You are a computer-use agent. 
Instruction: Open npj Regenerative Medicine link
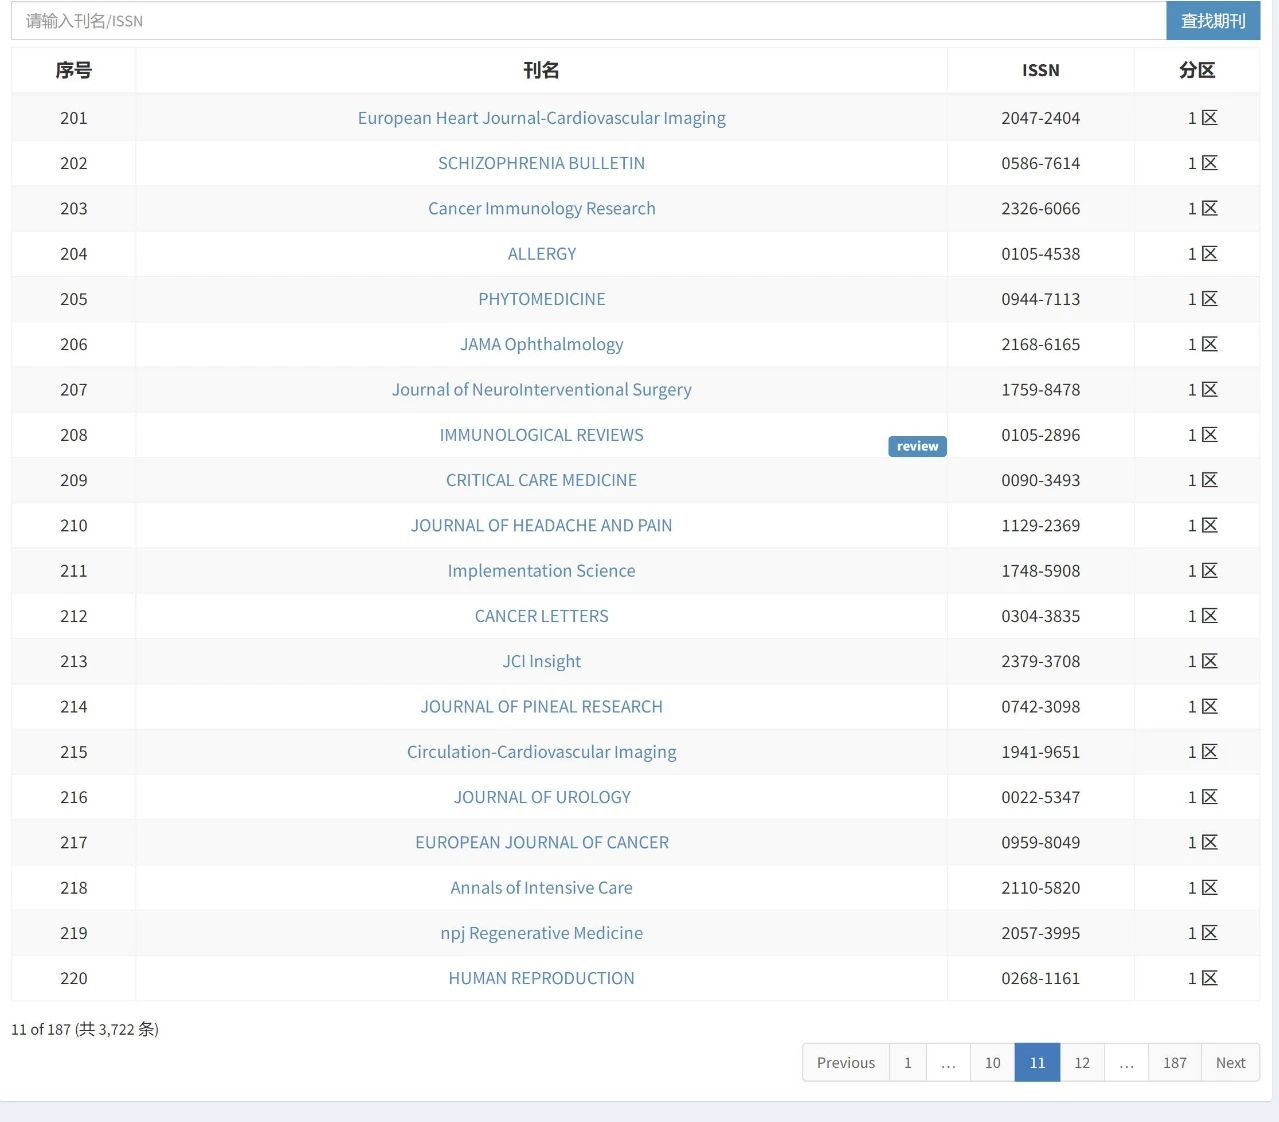pos(541,933)
